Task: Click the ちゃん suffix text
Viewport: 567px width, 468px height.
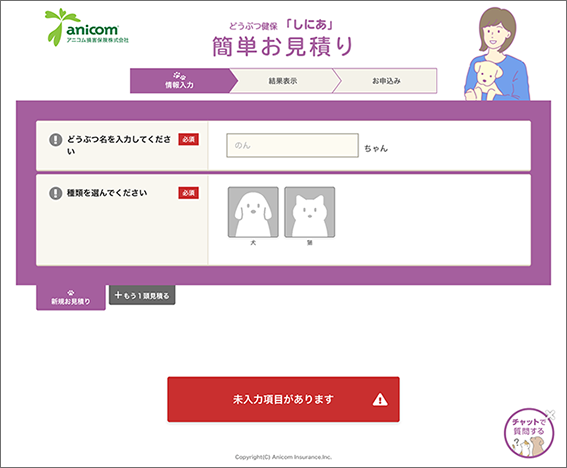Action: (x=376, y=148)
